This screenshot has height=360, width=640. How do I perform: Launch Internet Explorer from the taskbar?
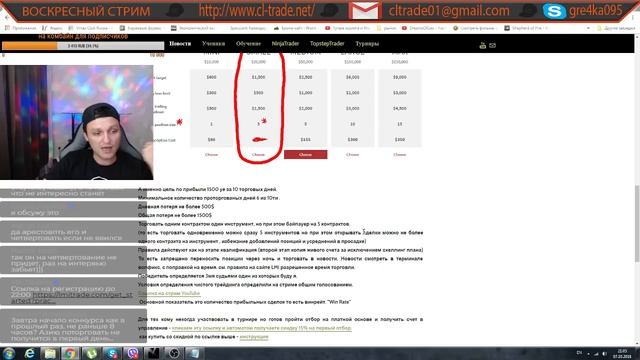point(29,353)
